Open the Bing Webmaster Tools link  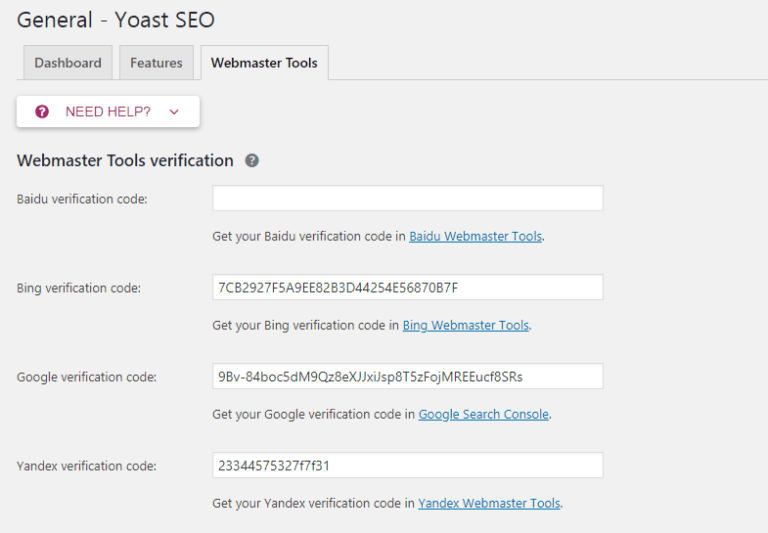[466, 326]
